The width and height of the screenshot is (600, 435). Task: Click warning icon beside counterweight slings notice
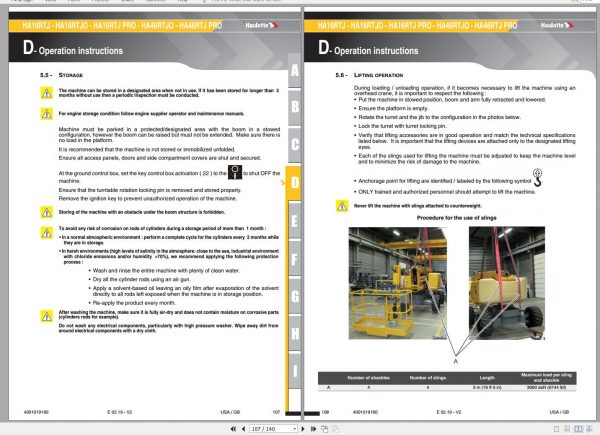tap(342, 206)
